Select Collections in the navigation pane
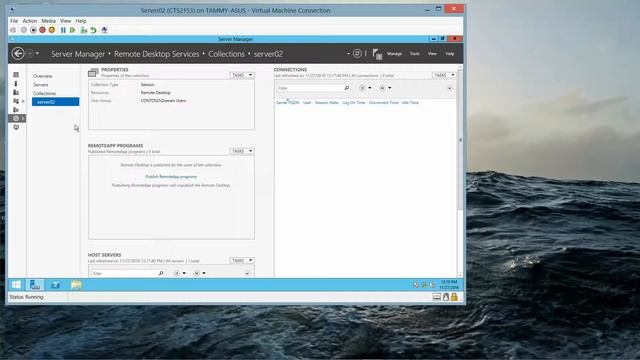Image resolution: width=640 pixels, height=360 pixels. 44,93
